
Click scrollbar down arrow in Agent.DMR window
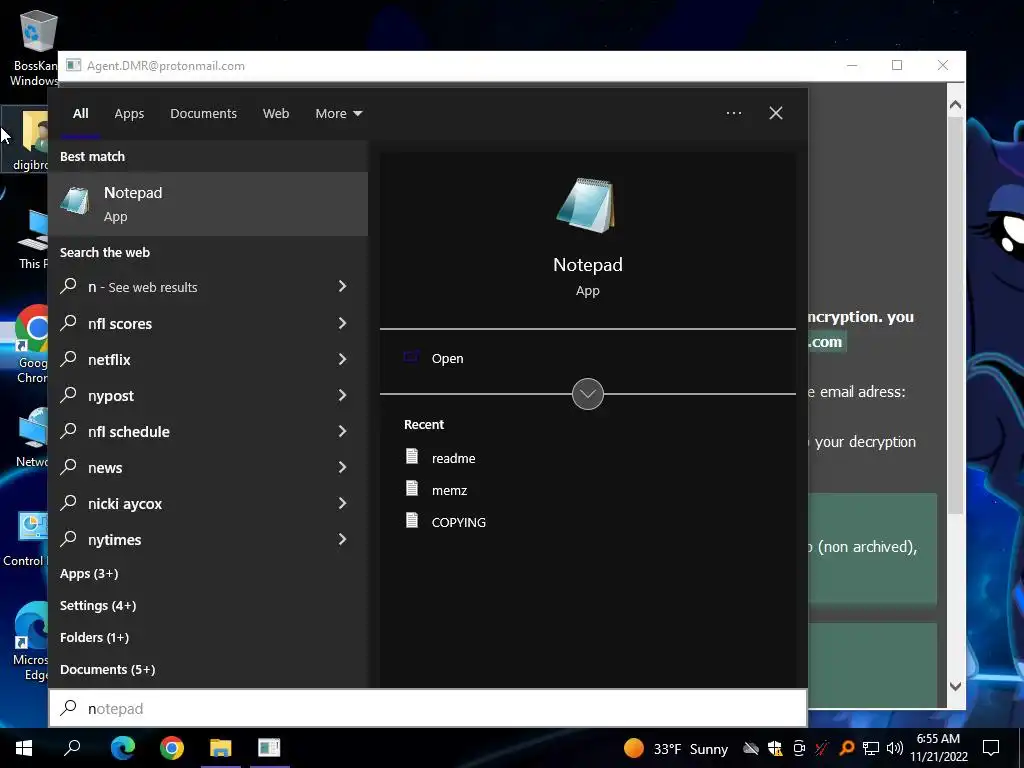[x=955, y=686]
